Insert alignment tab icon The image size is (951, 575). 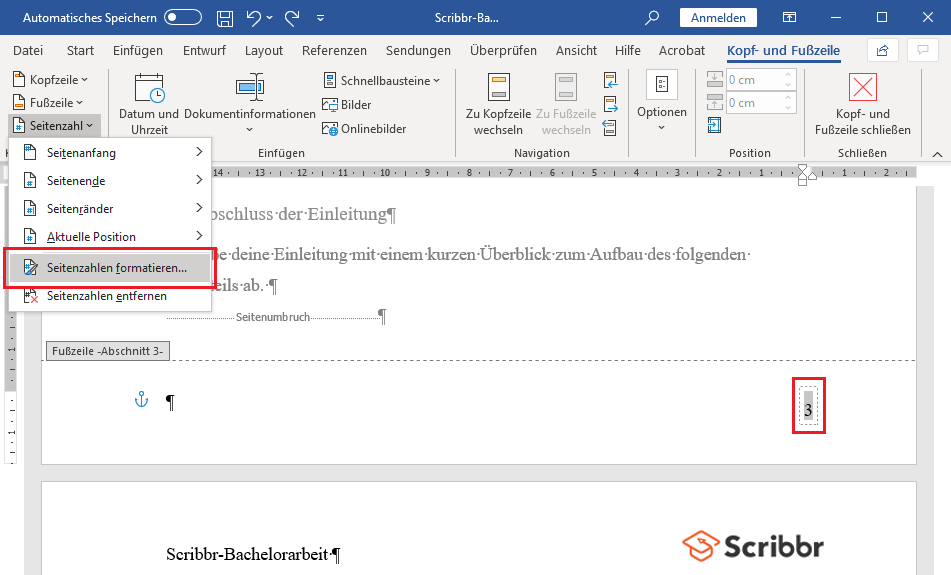point(714,126)
